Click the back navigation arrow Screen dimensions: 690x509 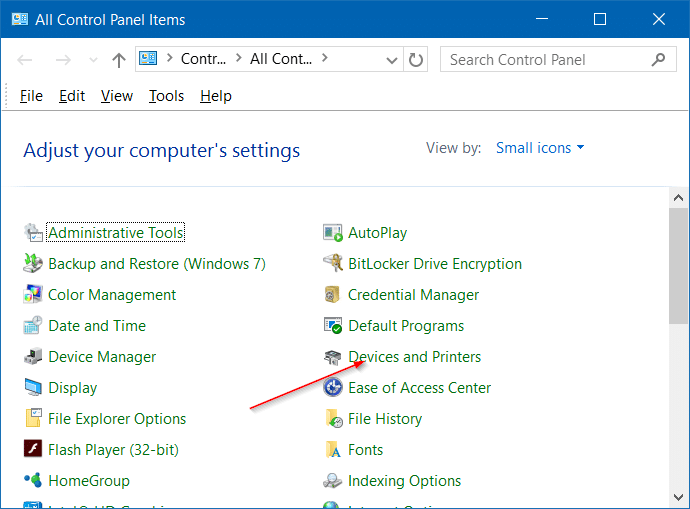25,60
